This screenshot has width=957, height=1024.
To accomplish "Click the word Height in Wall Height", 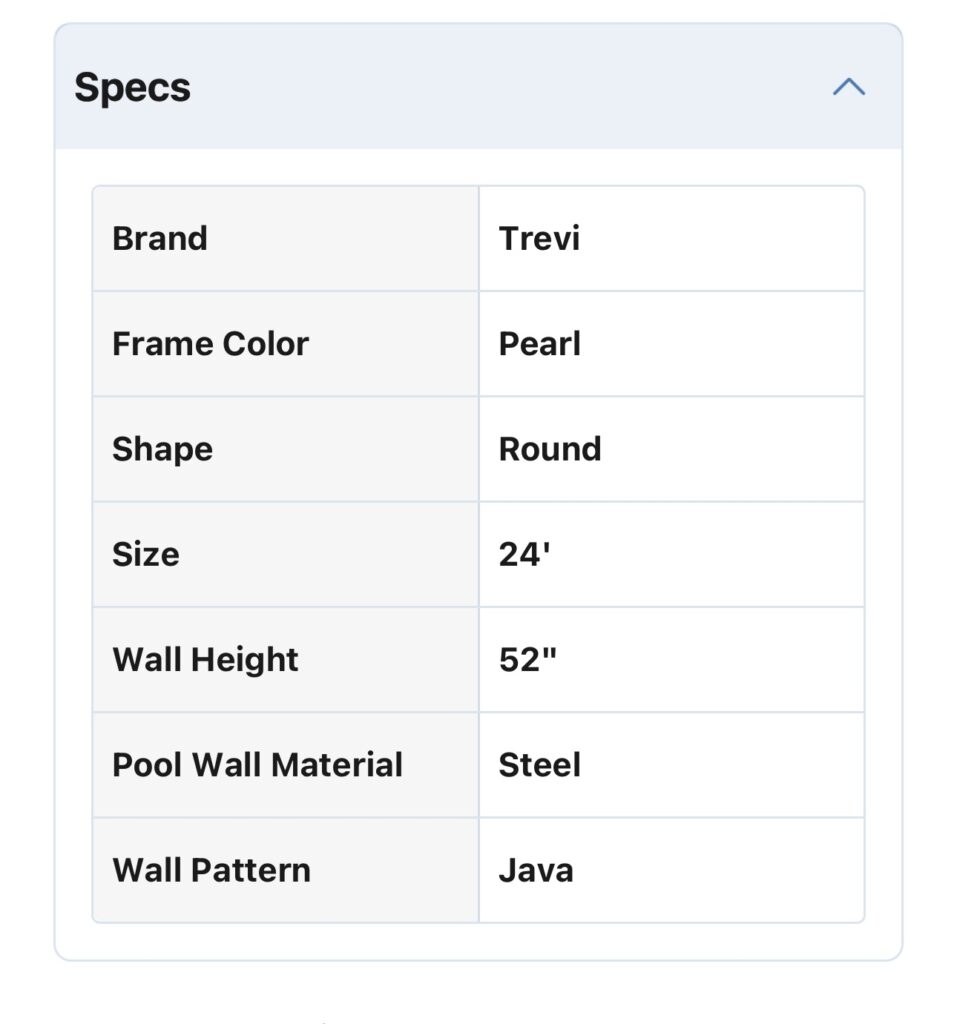I will (245, 660).
